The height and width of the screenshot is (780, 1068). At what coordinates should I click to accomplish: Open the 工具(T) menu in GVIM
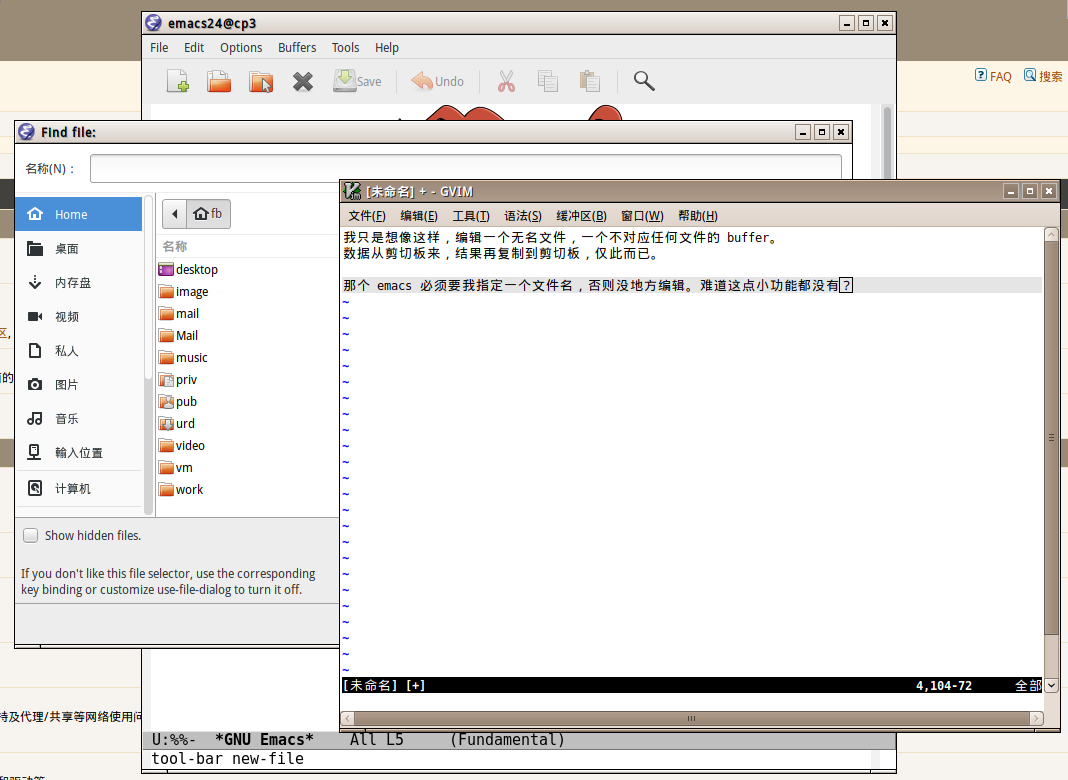(x=471, y=216)
